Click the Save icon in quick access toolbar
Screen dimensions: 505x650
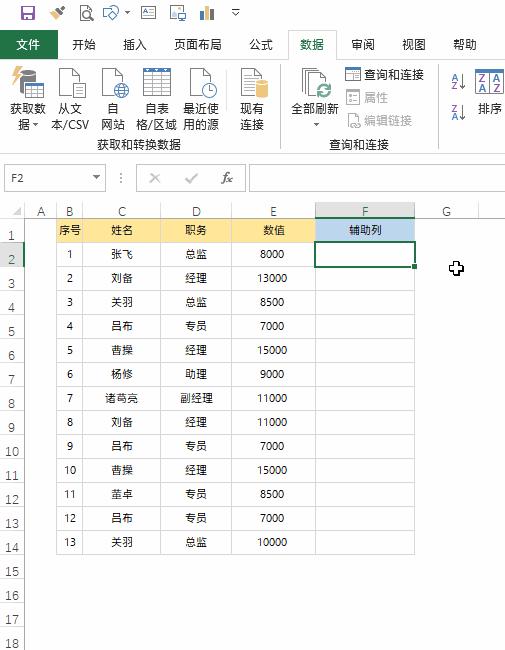click(28, 13)
